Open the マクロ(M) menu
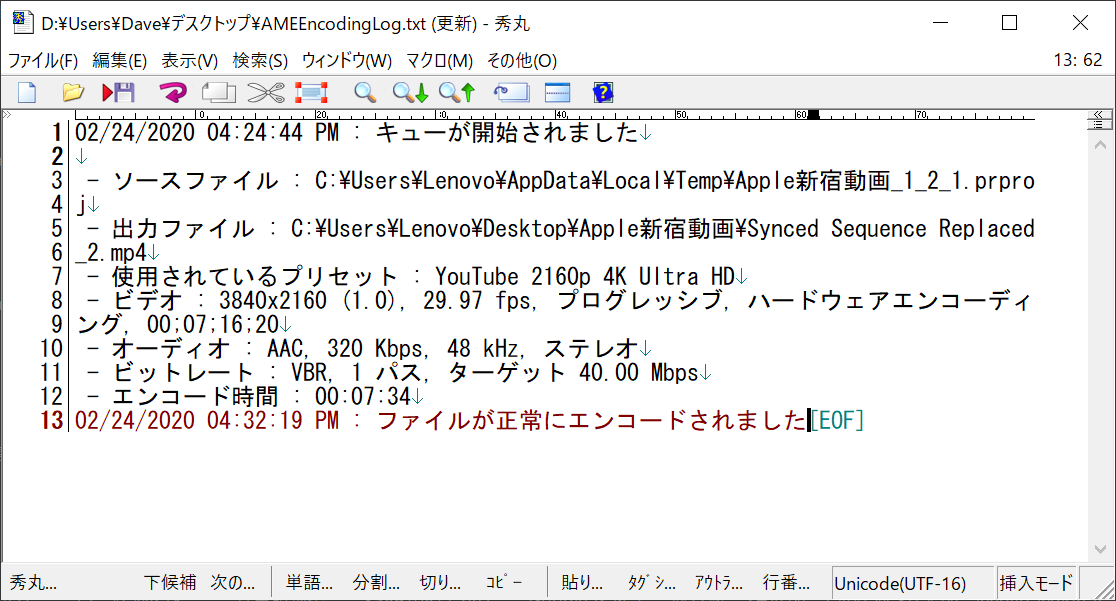 tap(439, 61)
